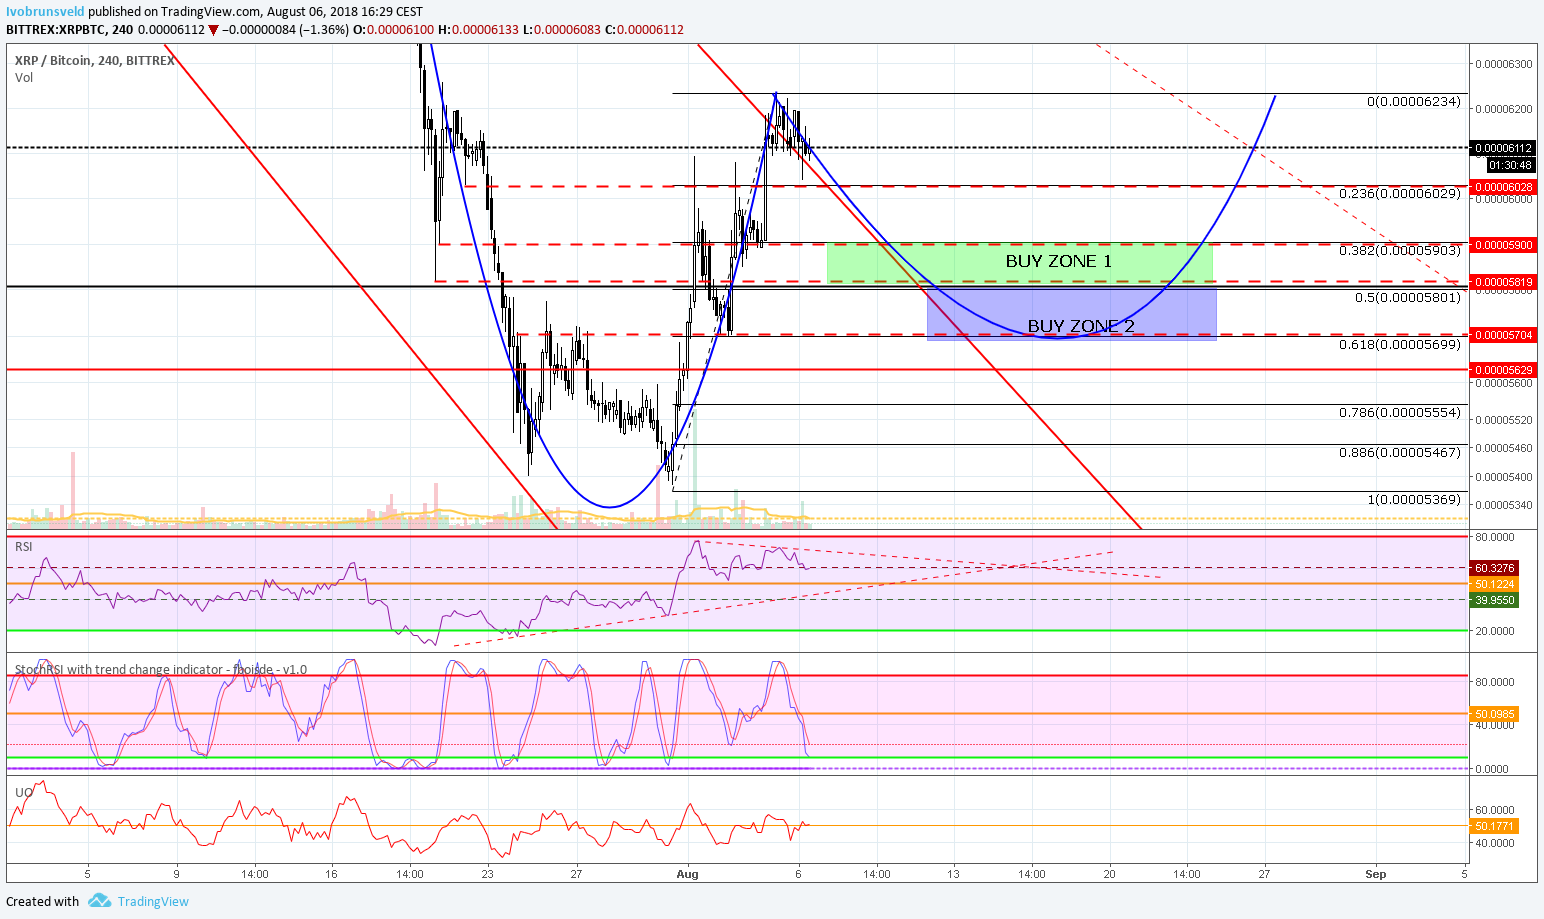Click the 13 date on time axis
Viewport: 1544px width, 919px height.
pyautogui.click(x=954, y=874)
